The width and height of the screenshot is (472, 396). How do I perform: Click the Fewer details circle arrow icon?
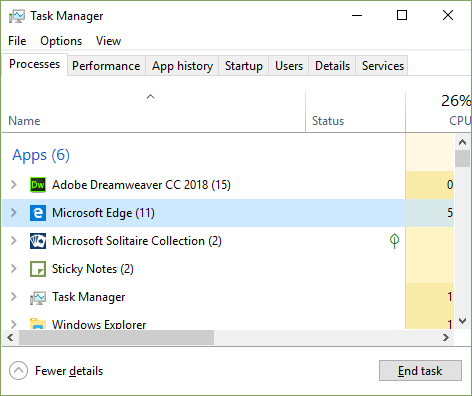(18, 371)
